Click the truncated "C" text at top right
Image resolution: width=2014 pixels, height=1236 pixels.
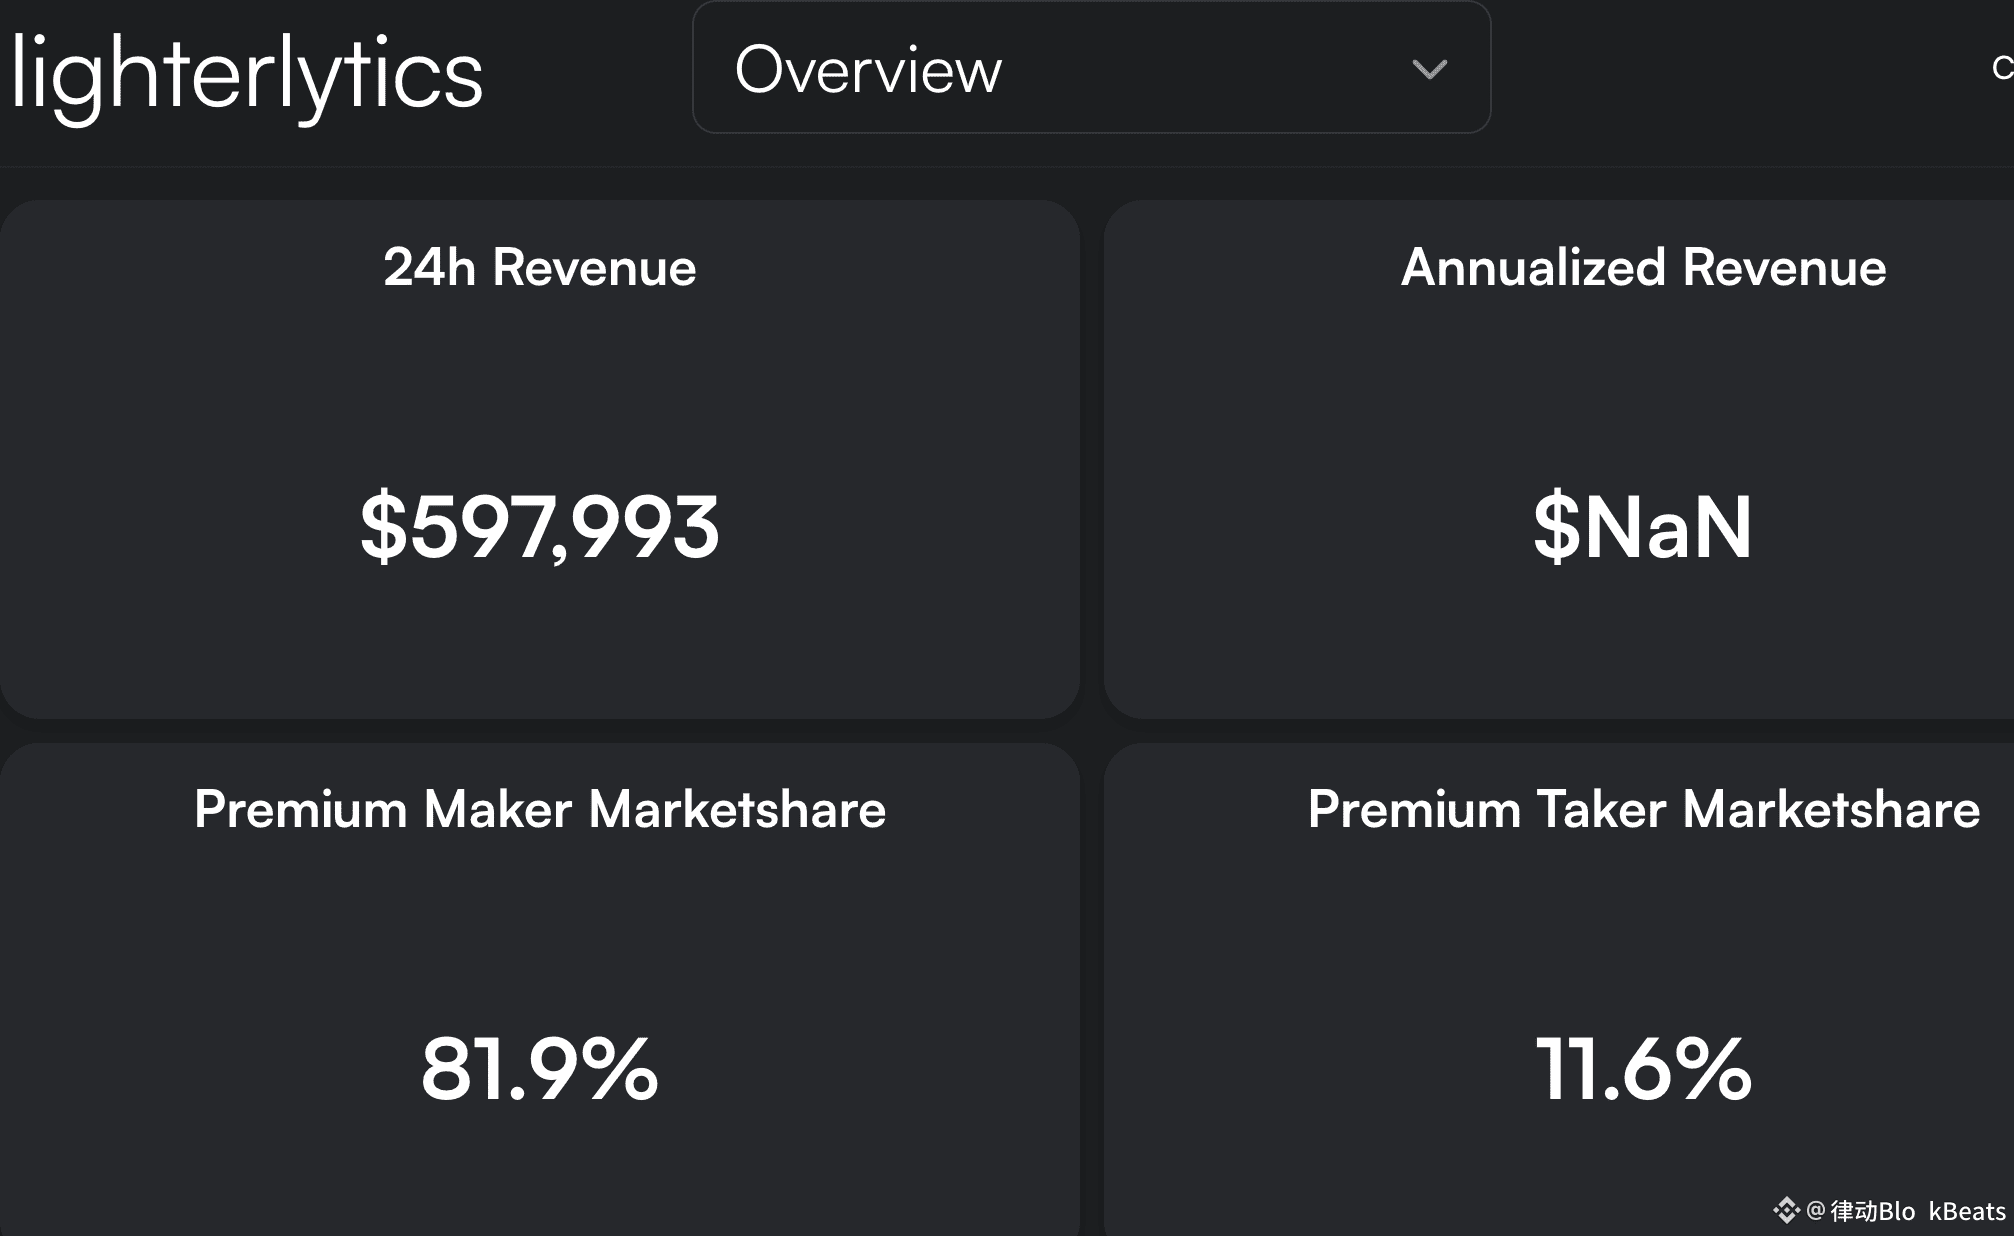point(2002,68)
